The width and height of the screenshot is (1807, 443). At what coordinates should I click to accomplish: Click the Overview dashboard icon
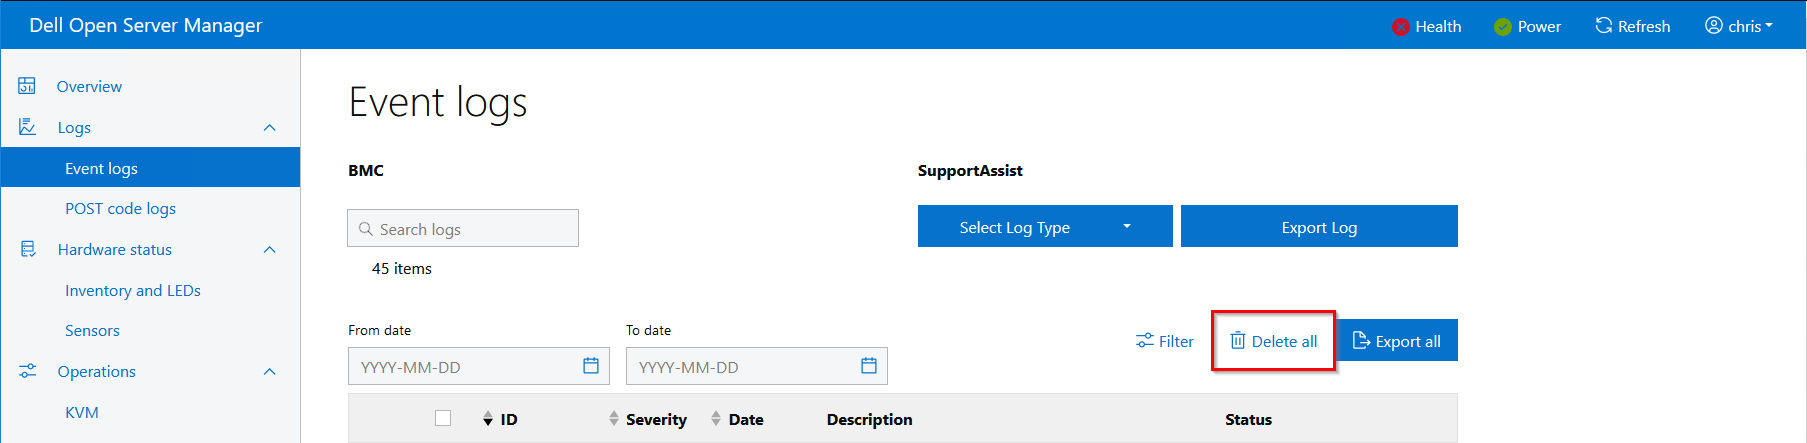(27, 86)
